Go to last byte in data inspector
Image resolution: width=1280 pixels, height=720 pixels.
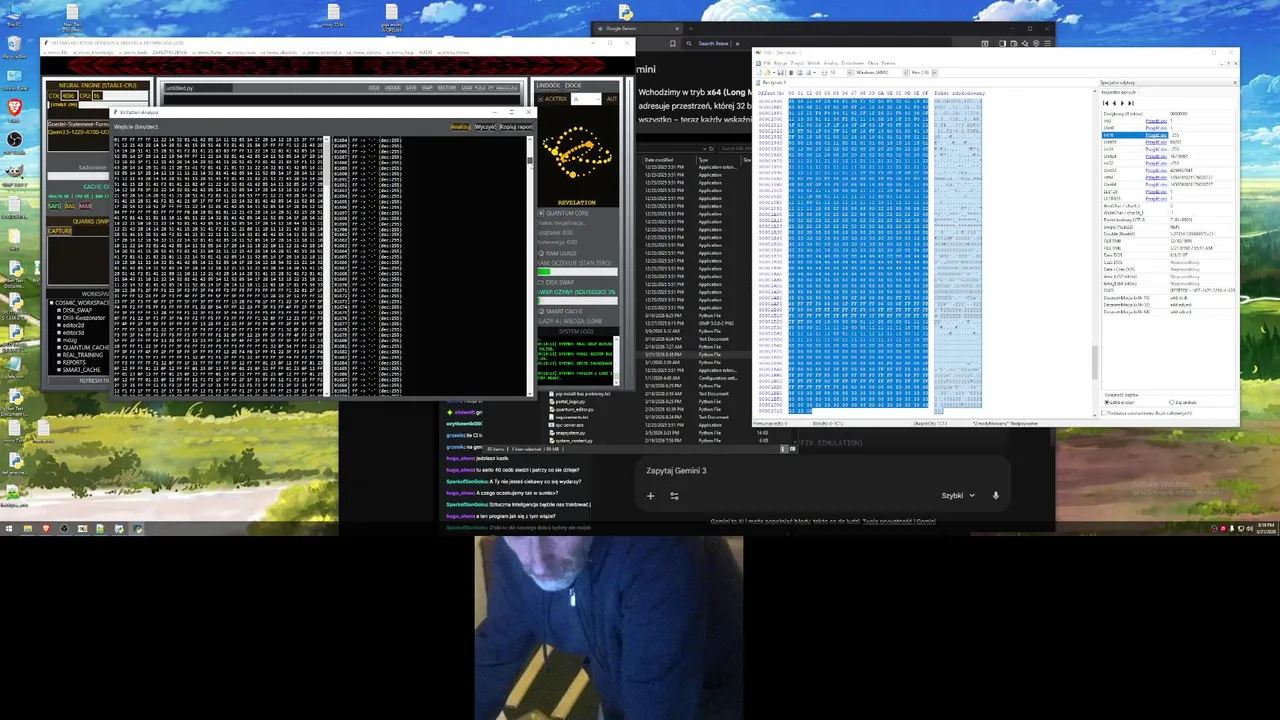1130,103
